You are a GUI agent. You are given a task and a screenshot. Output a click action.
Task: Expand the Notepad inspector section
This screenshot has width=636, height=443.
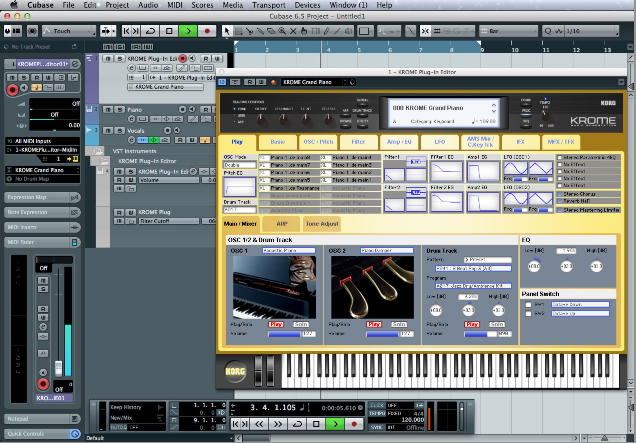tap(42, 419)
